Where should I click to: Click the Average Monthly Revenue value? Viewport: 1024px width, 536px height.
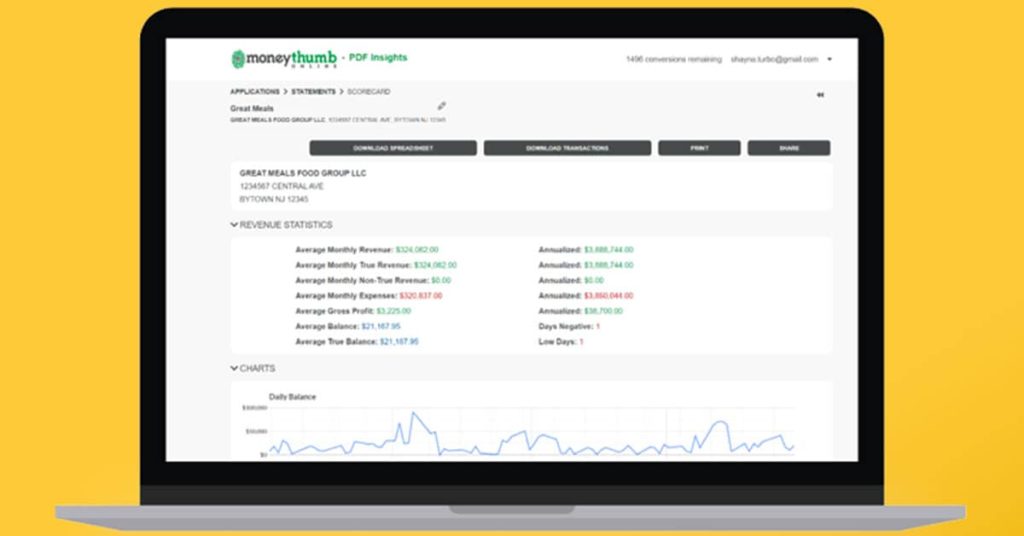tap(417, 249)
